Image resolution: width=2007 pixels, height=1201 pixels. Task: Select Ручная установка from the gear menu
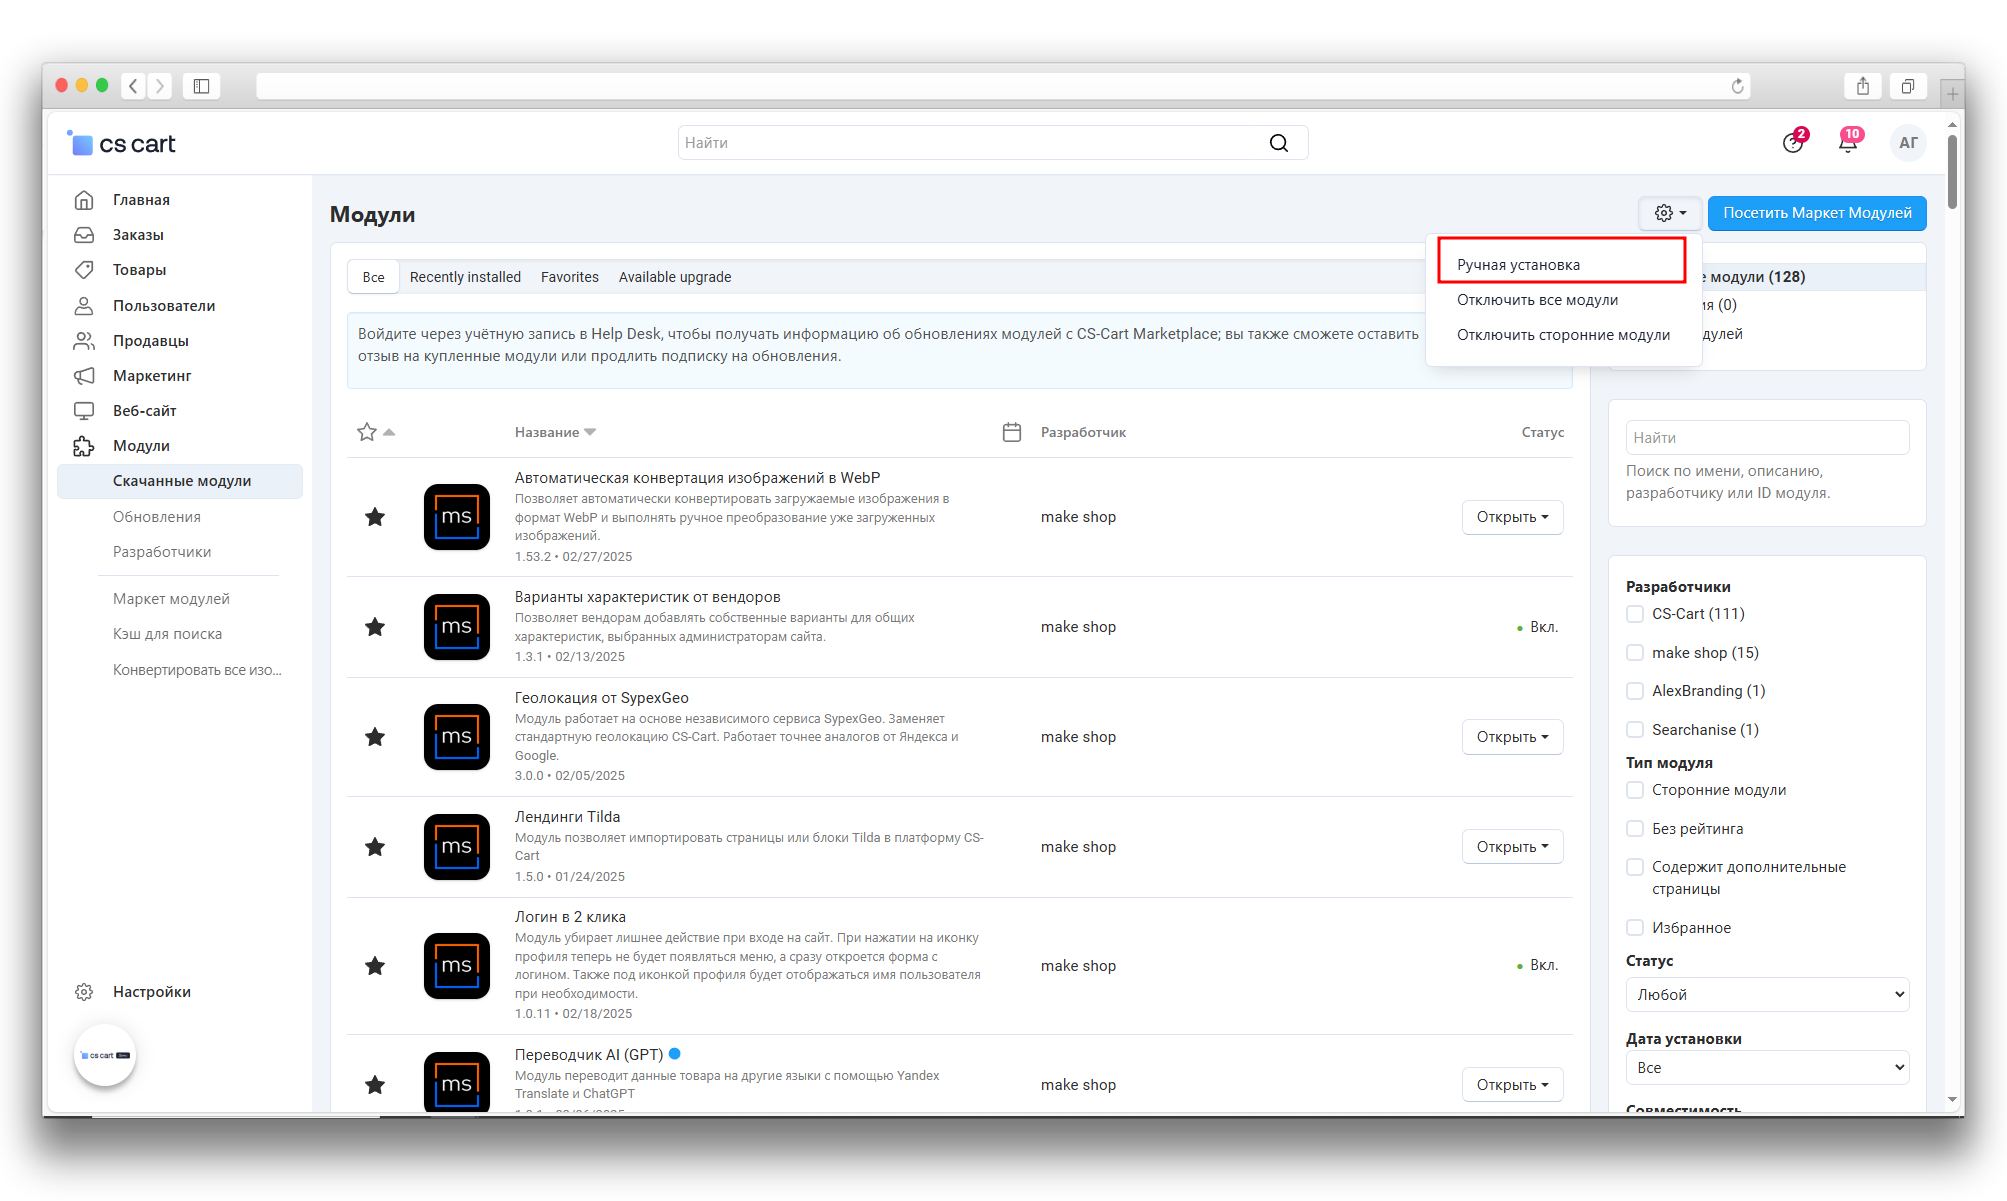click(x=1518, y=265)
